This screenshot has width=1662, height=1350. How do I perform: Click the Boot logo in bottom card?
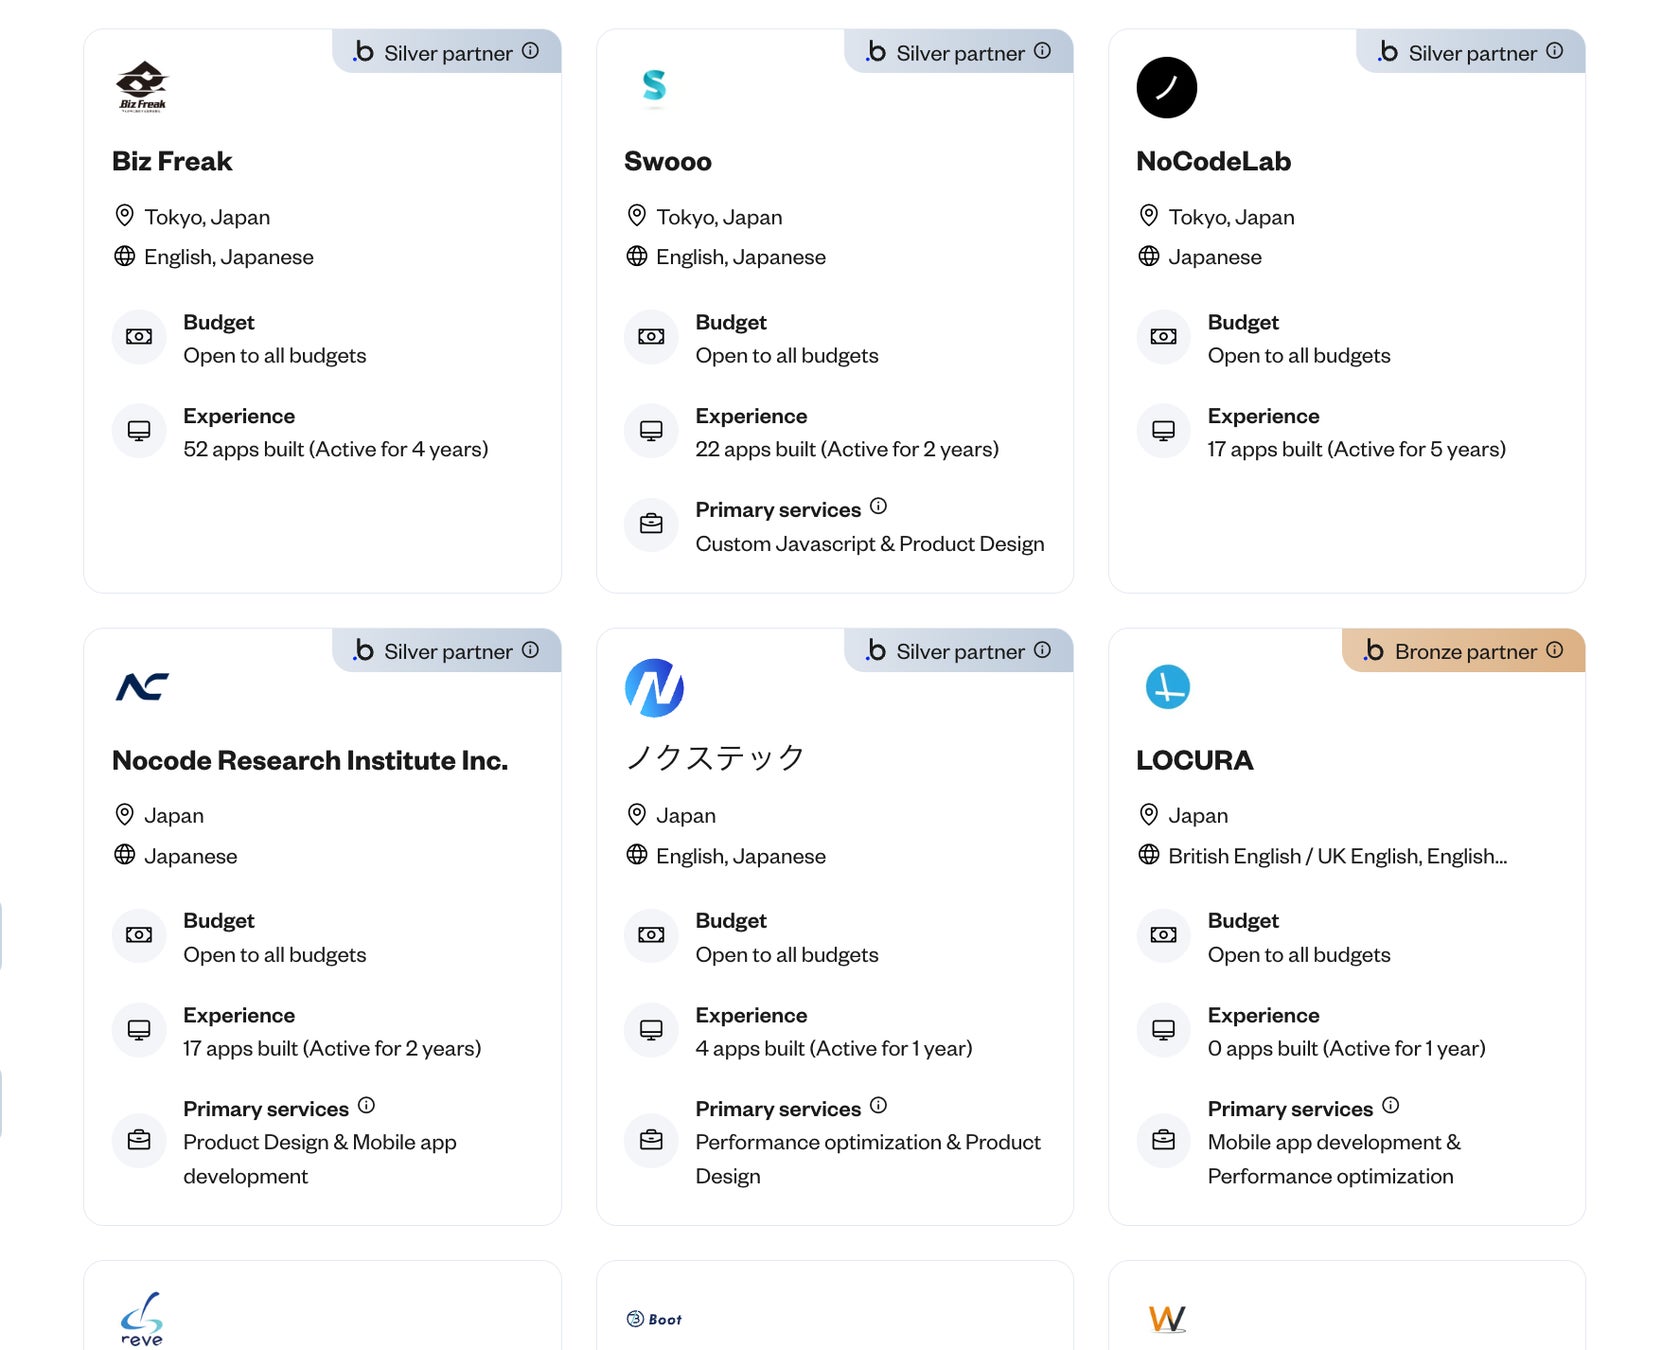tap(654, 1319)
